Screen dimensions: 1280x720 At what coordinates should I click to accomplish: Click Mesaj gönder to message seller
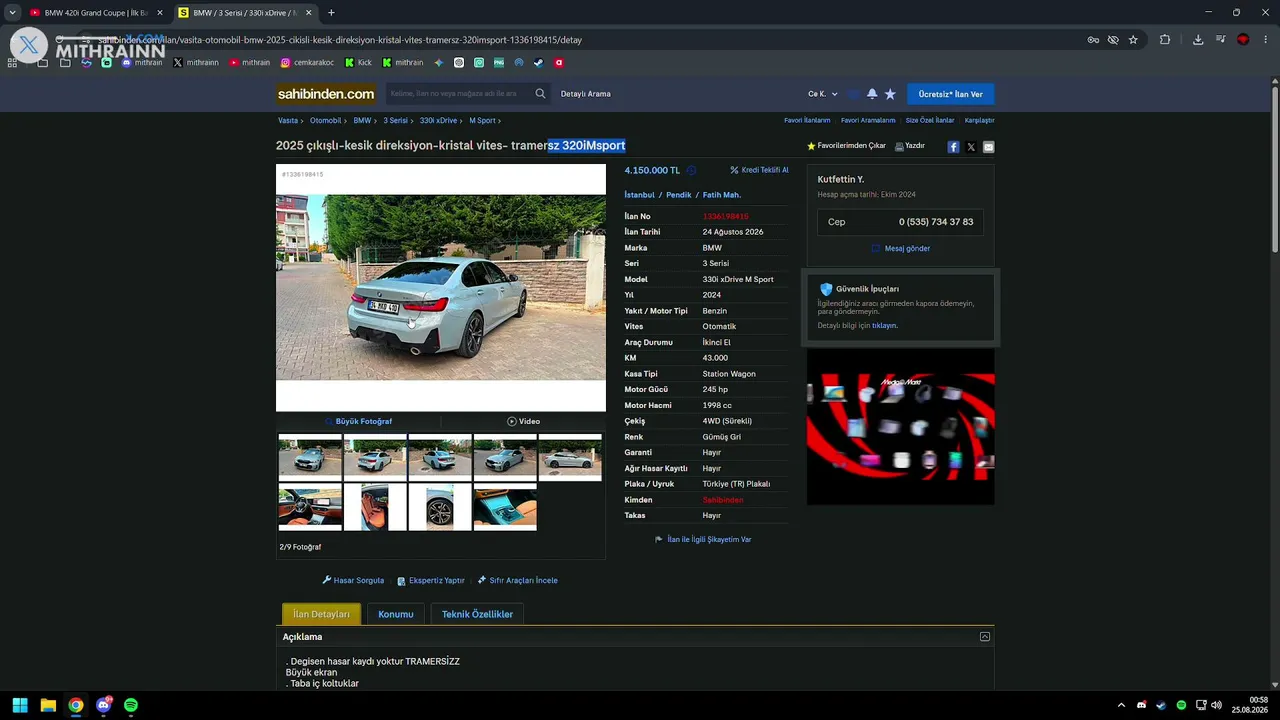coord(900,248)
